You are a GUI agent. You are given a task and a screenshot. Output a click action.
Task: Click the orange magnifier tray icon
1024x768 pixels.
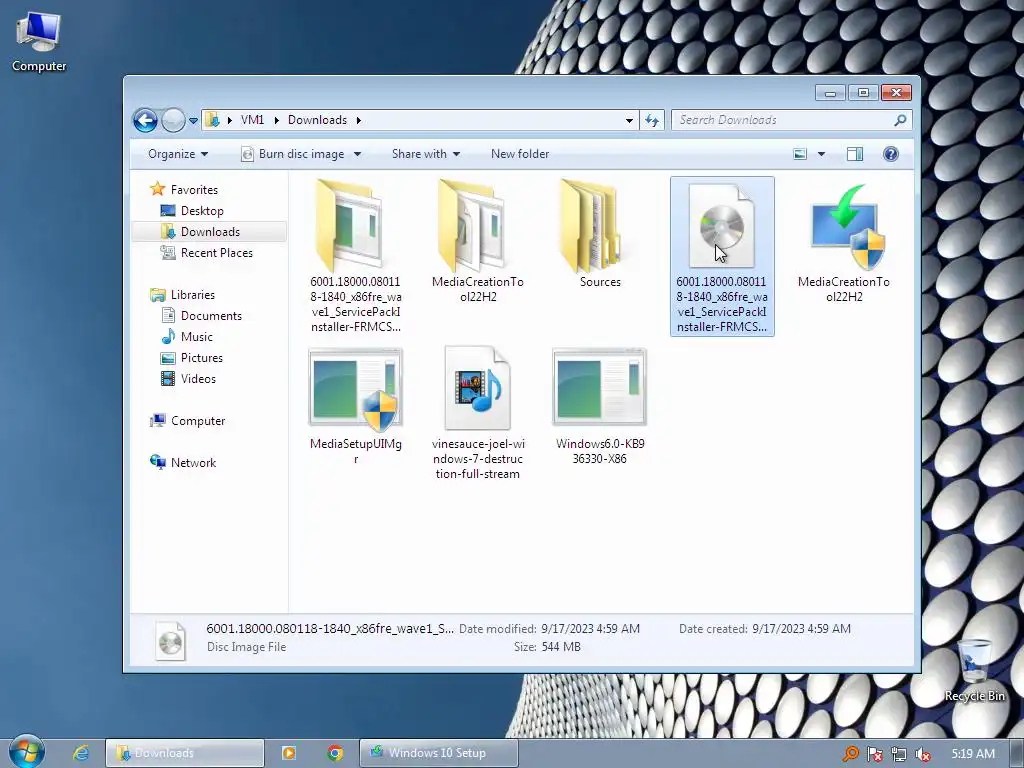[x=850, y=754]
